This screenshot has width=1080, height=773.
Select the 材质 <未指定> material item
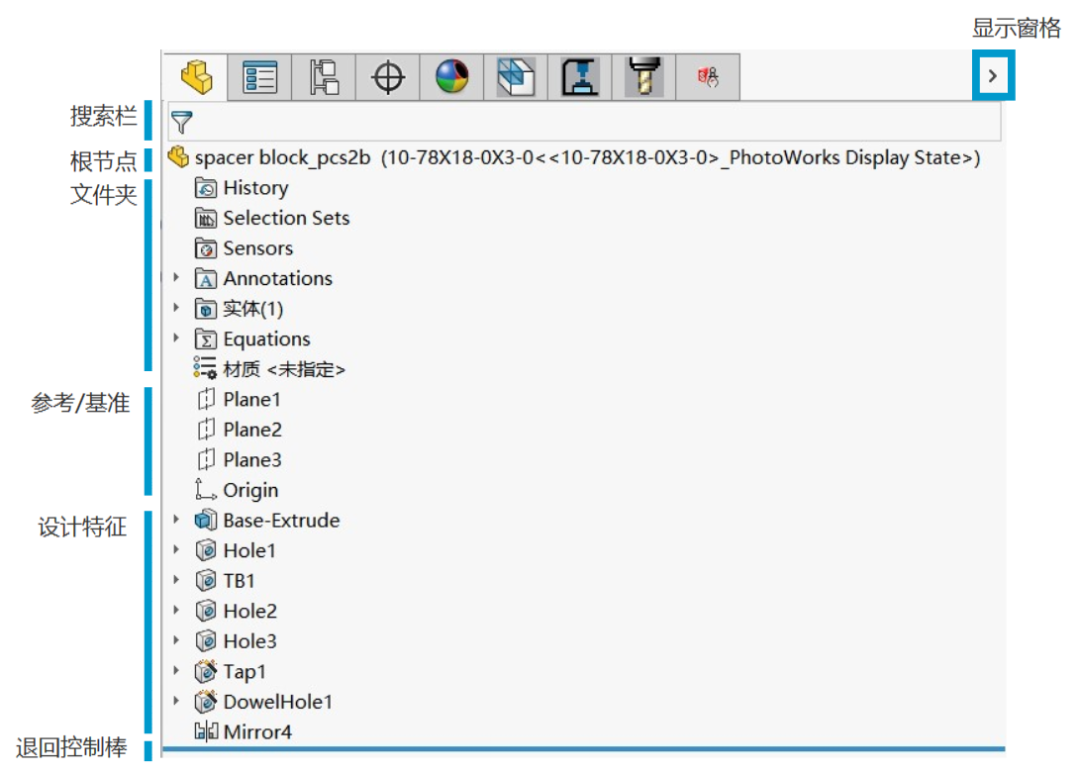[282, 370]
